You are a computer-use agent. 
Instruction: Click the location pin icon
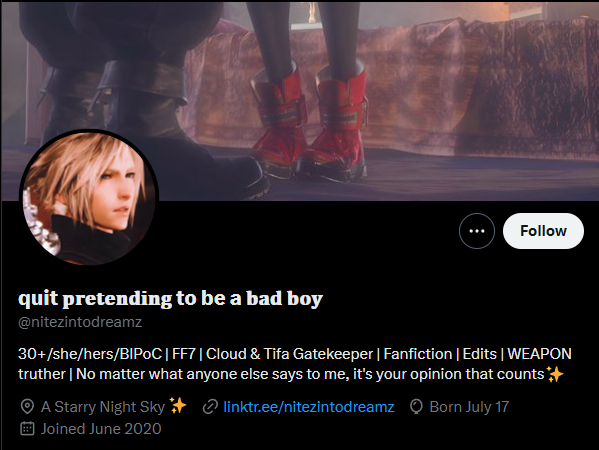click(27, 406)
